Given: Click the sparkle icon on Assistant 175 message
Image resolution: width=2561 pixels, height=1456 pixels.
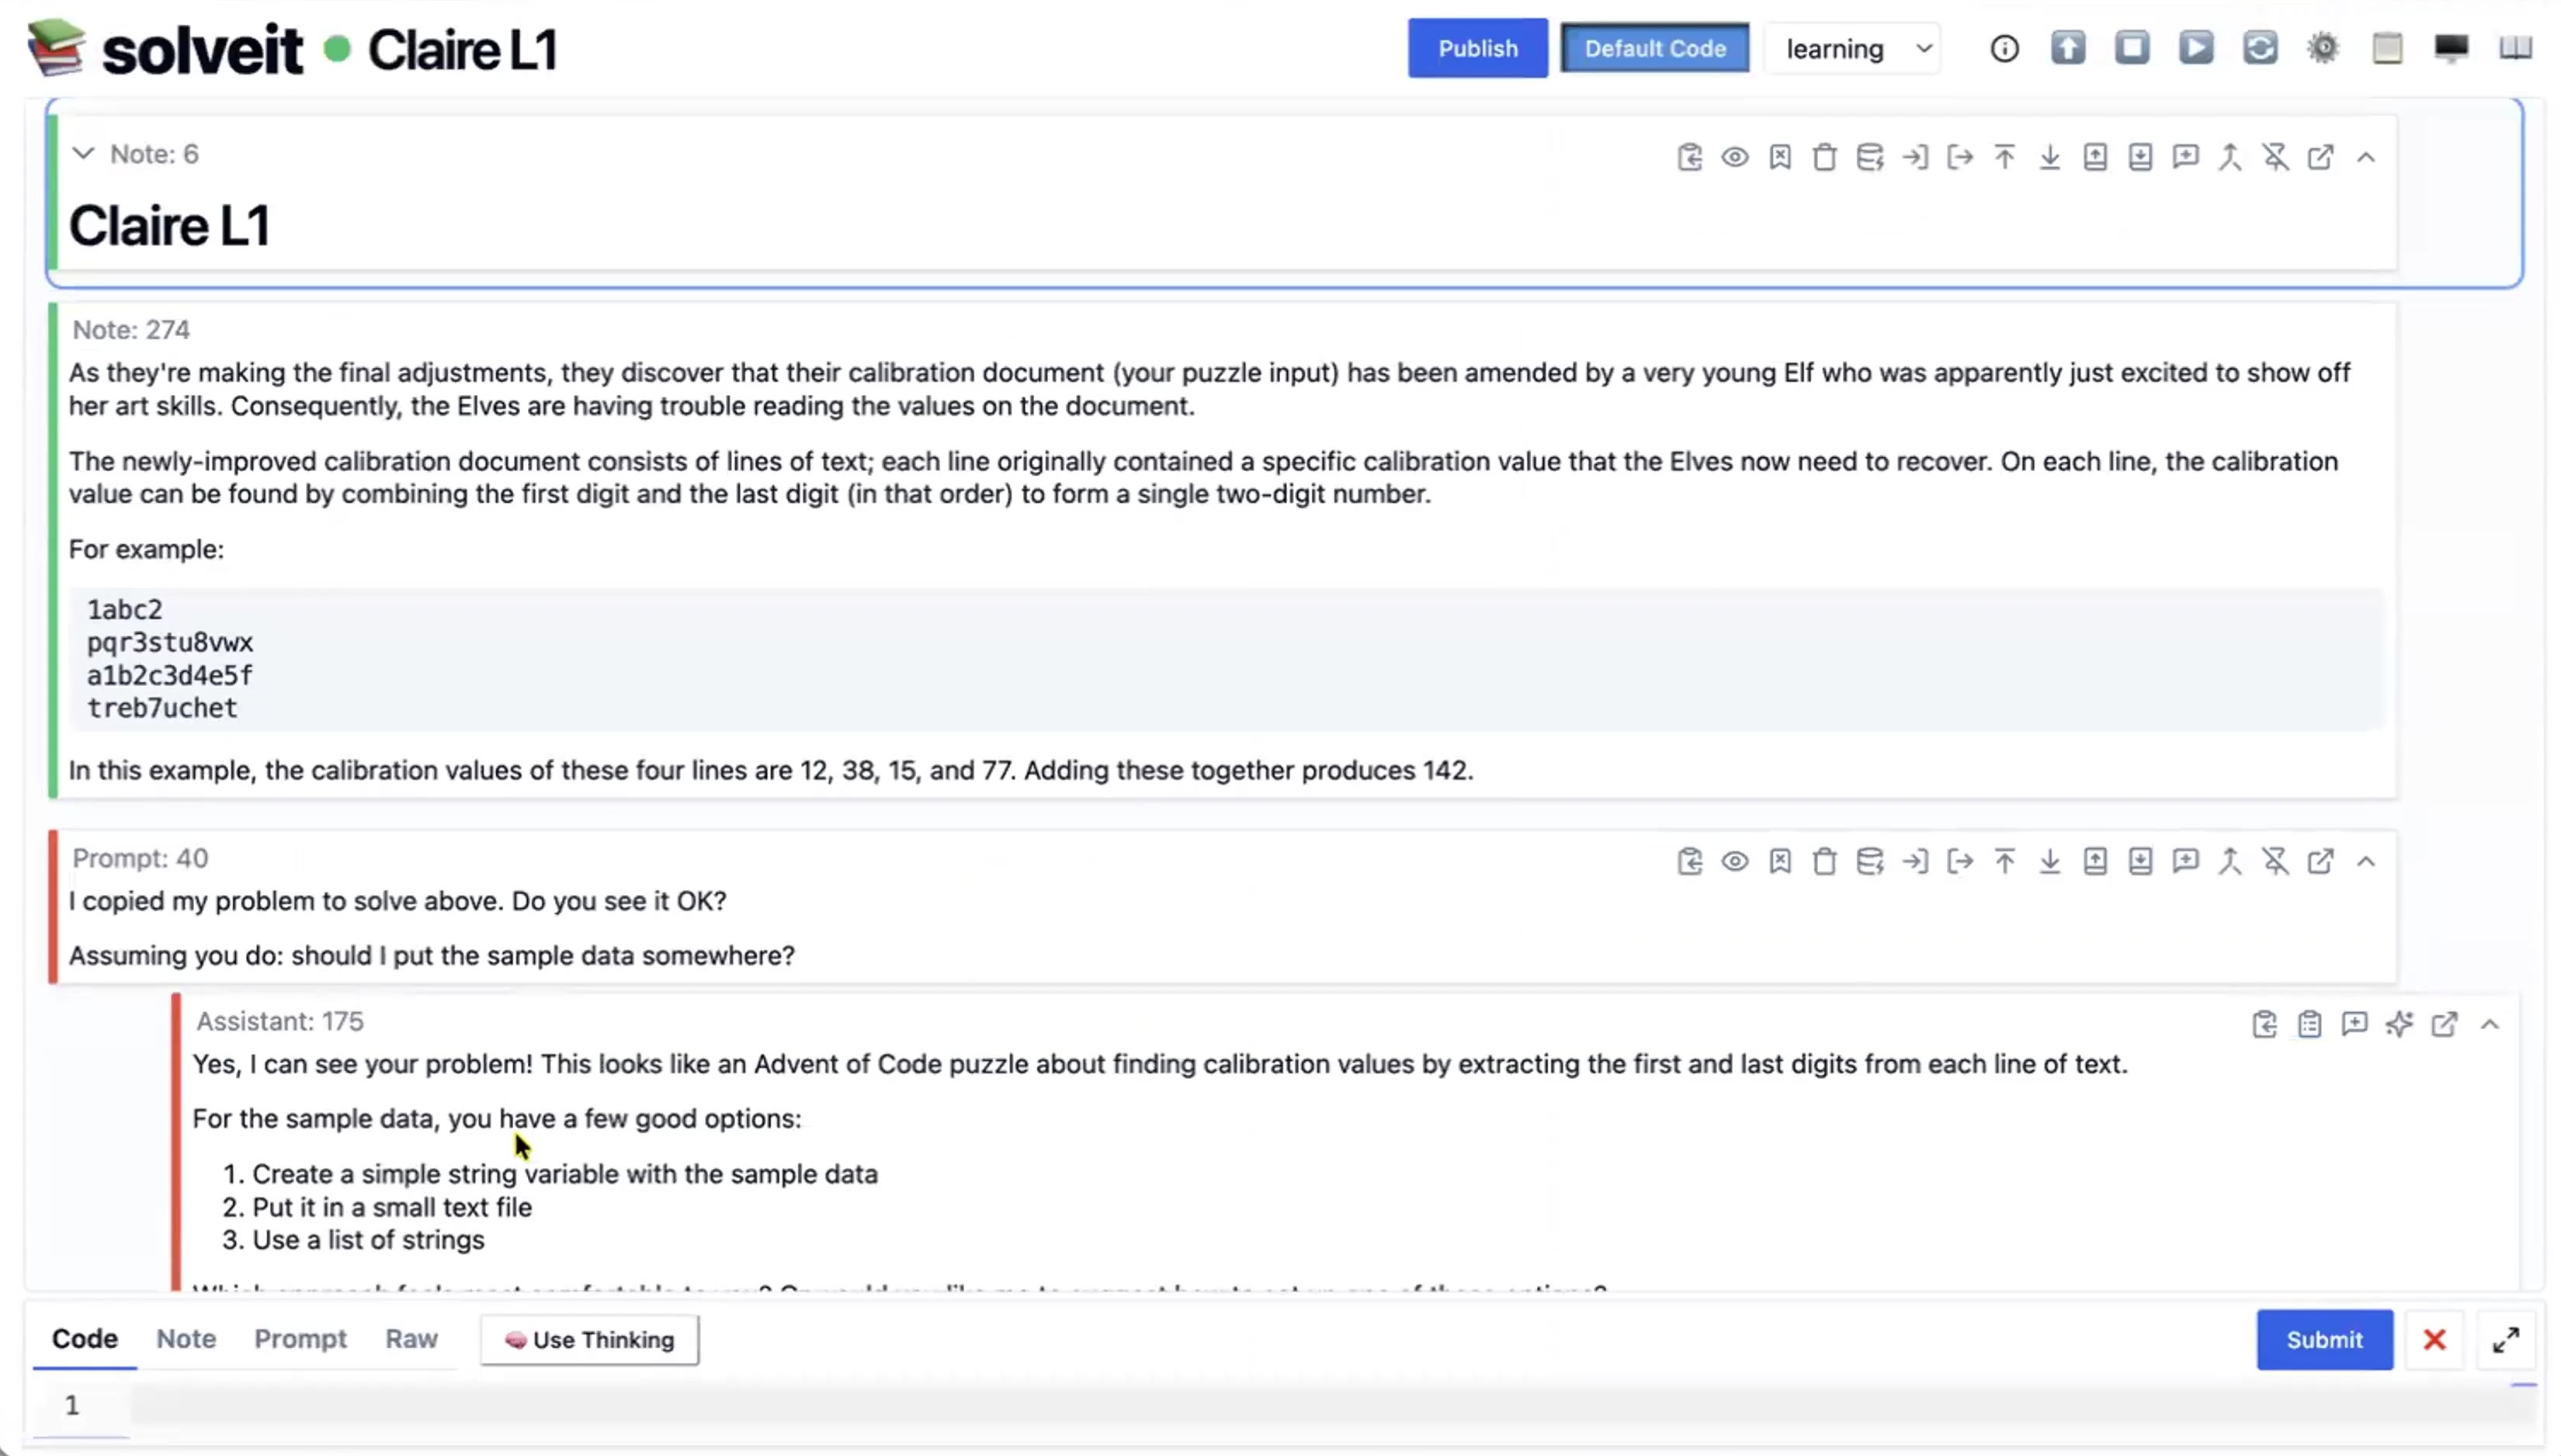Looking at the screenshot, I should pyautogui.click(x=2399, y=1024).
